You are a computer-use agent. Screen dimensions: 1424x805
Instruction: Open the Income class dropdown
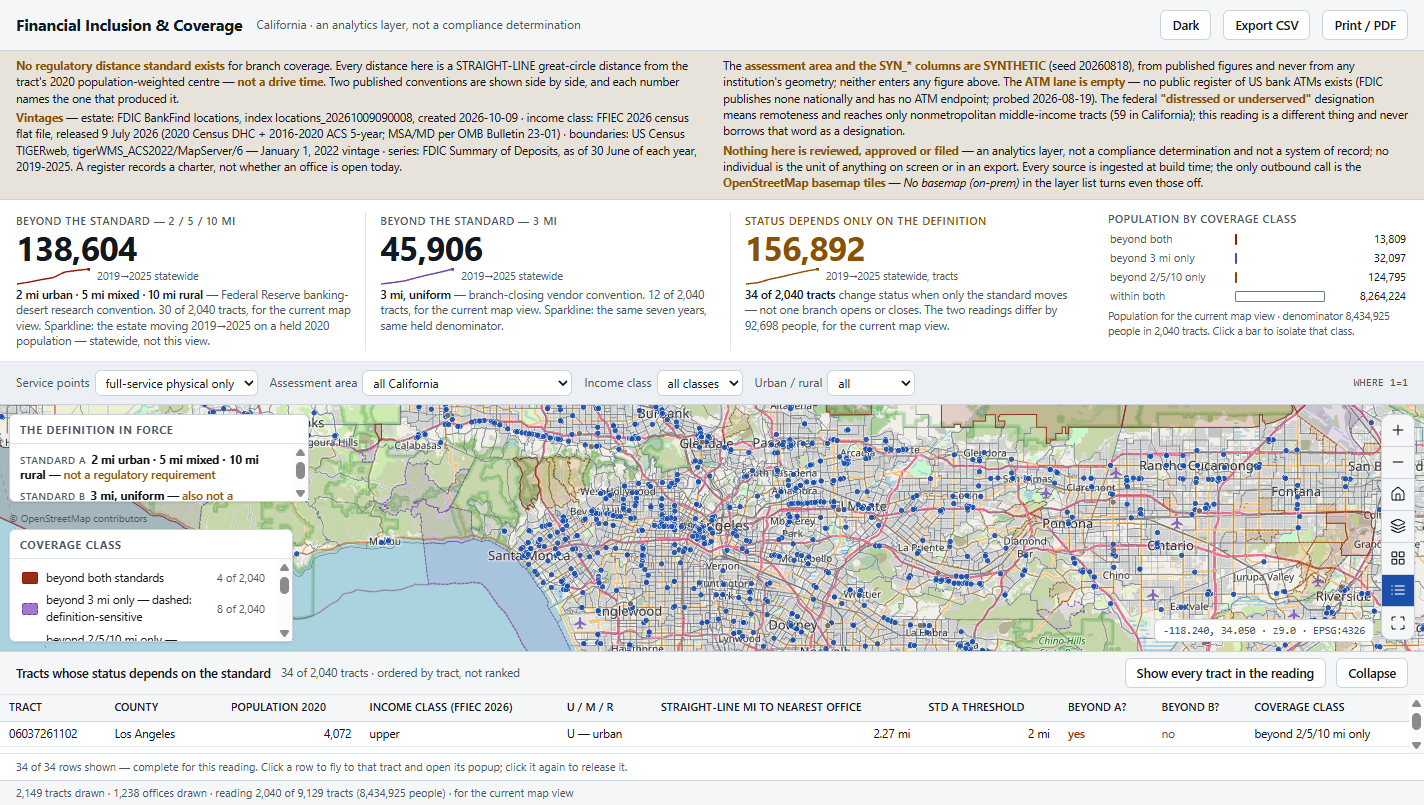[700, 383]
